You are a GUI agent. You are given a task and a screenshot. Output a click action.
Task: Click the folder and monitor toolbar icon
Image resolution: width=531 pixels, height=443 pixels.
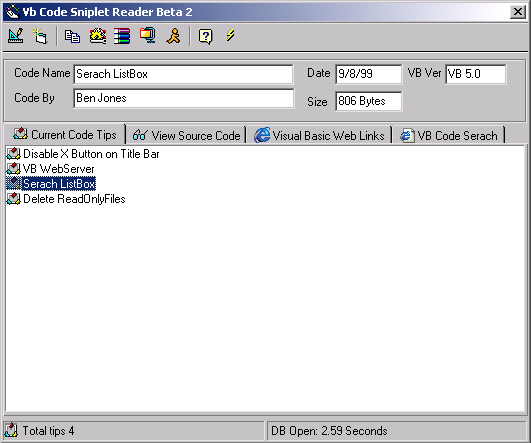[147, 35]
